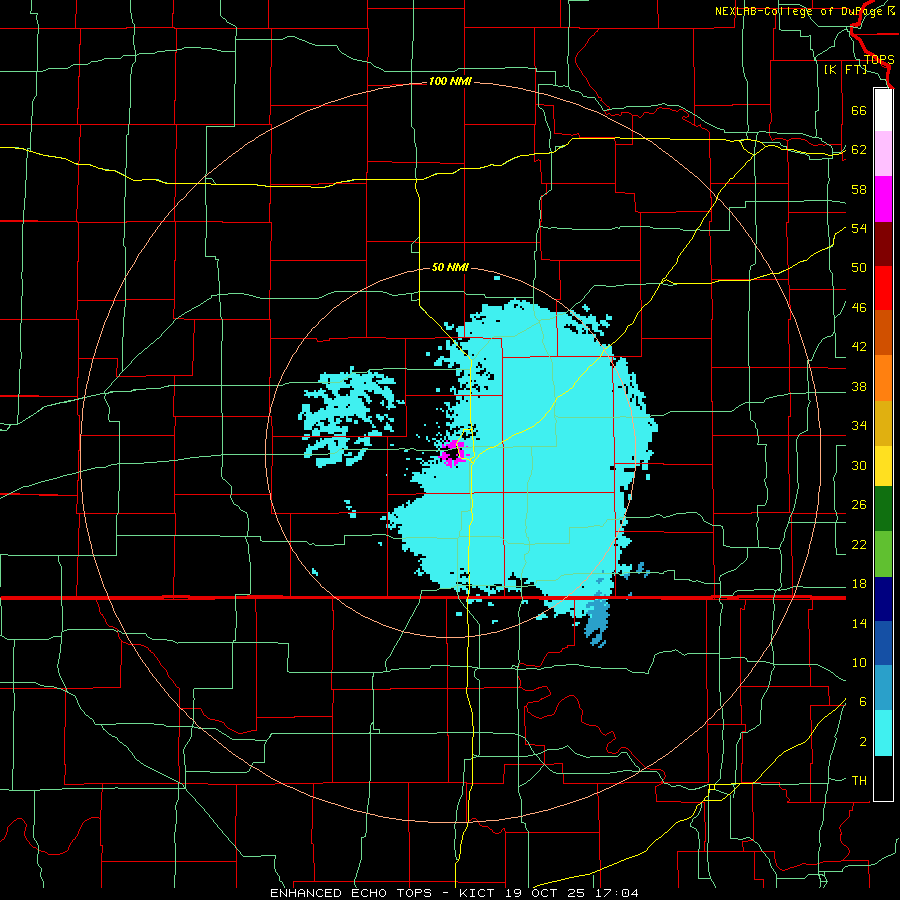
Task: Select the dark green swatch in the legend
Action: point(883,509)
